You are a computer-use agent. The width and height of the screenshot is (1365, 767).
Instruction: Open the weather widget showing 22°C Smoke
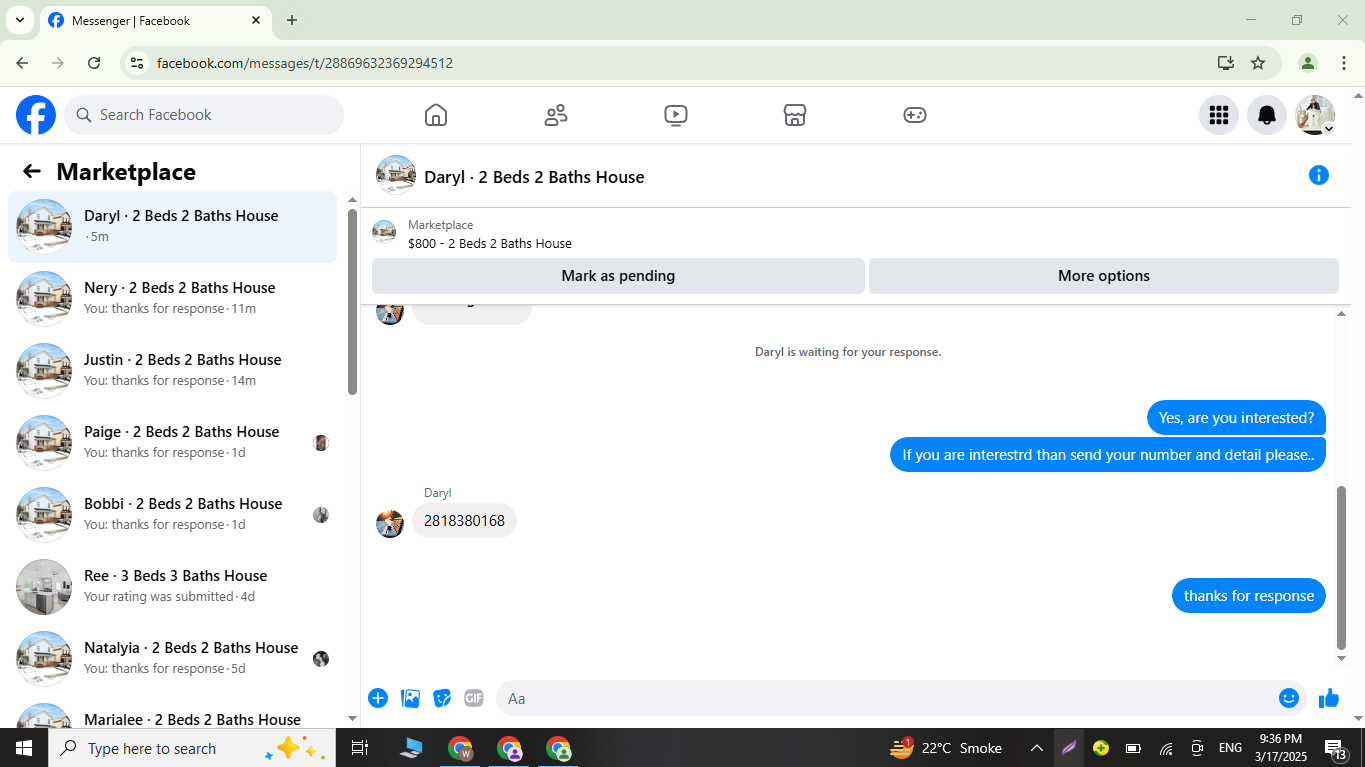click(x=946, y=748)
